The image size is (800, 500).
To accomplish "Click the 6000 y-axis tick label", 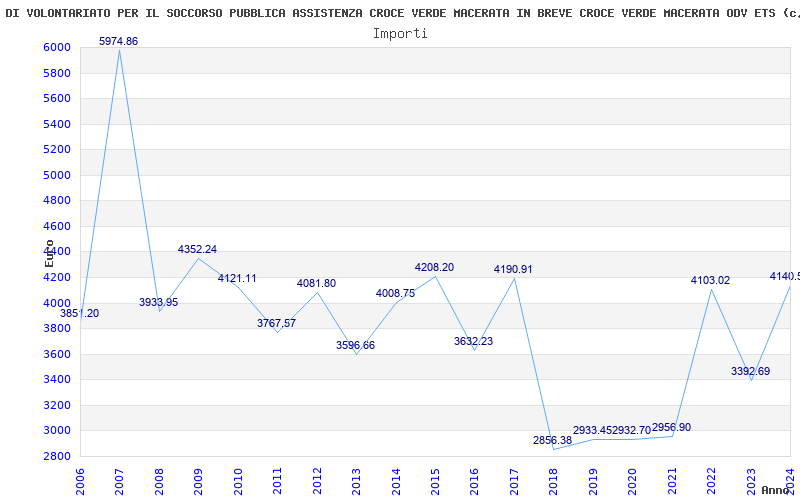I will click(x=57, y=47).
